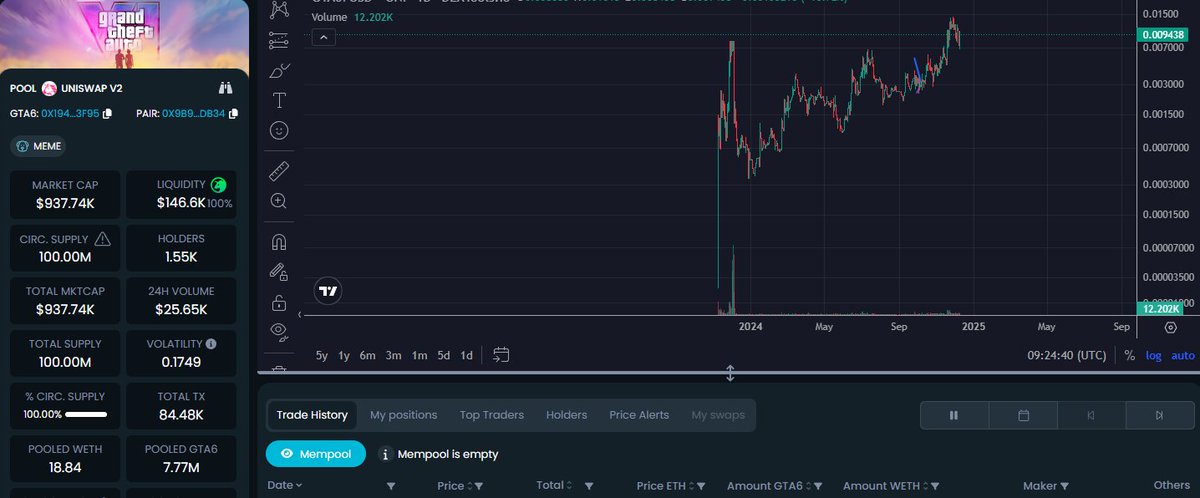Click the Mempool is empty info icon
Viewport: 1200px width, 498px height.
point(386,454)
